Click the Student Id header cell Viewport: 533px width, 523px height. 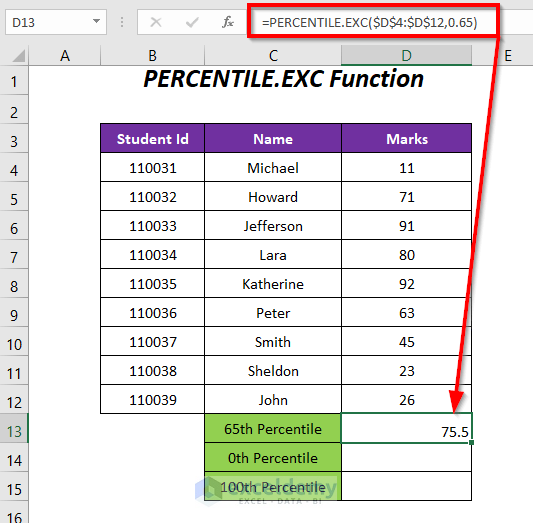point(153,139)
